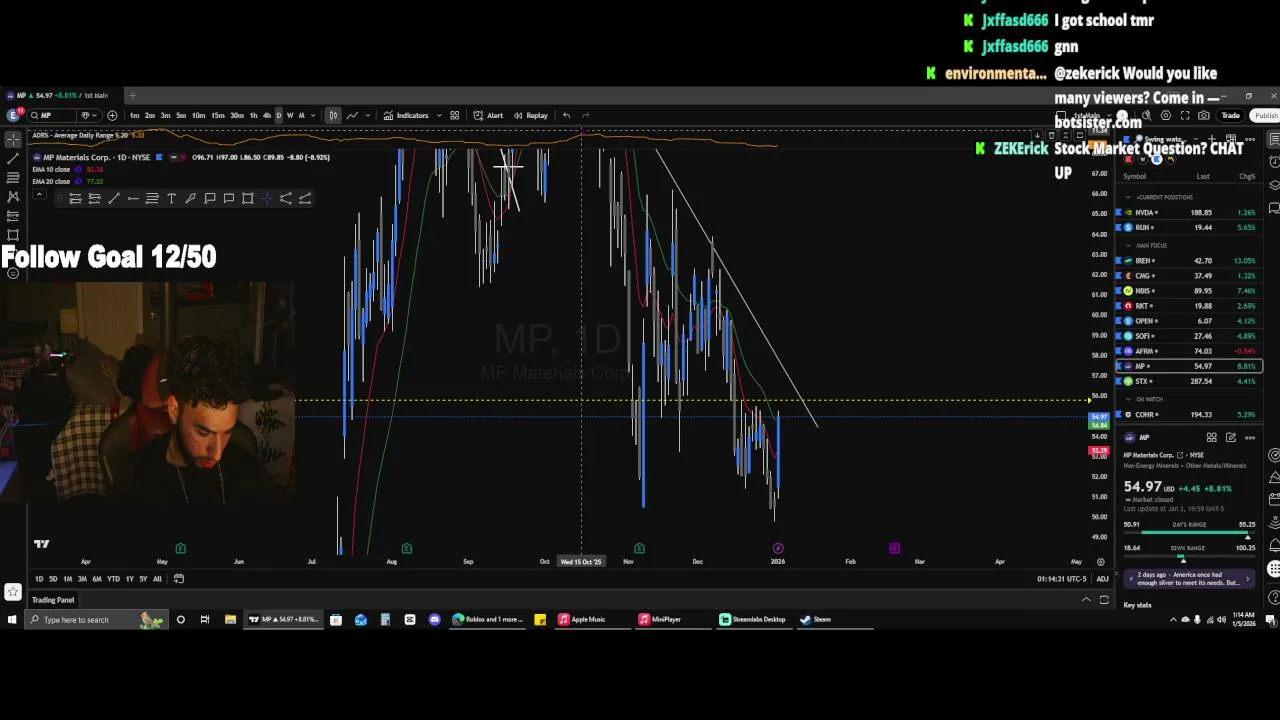Open Streamlabs Desktop from the taskbar
This screenshot has width=1280, height=720.
(752, 620)
